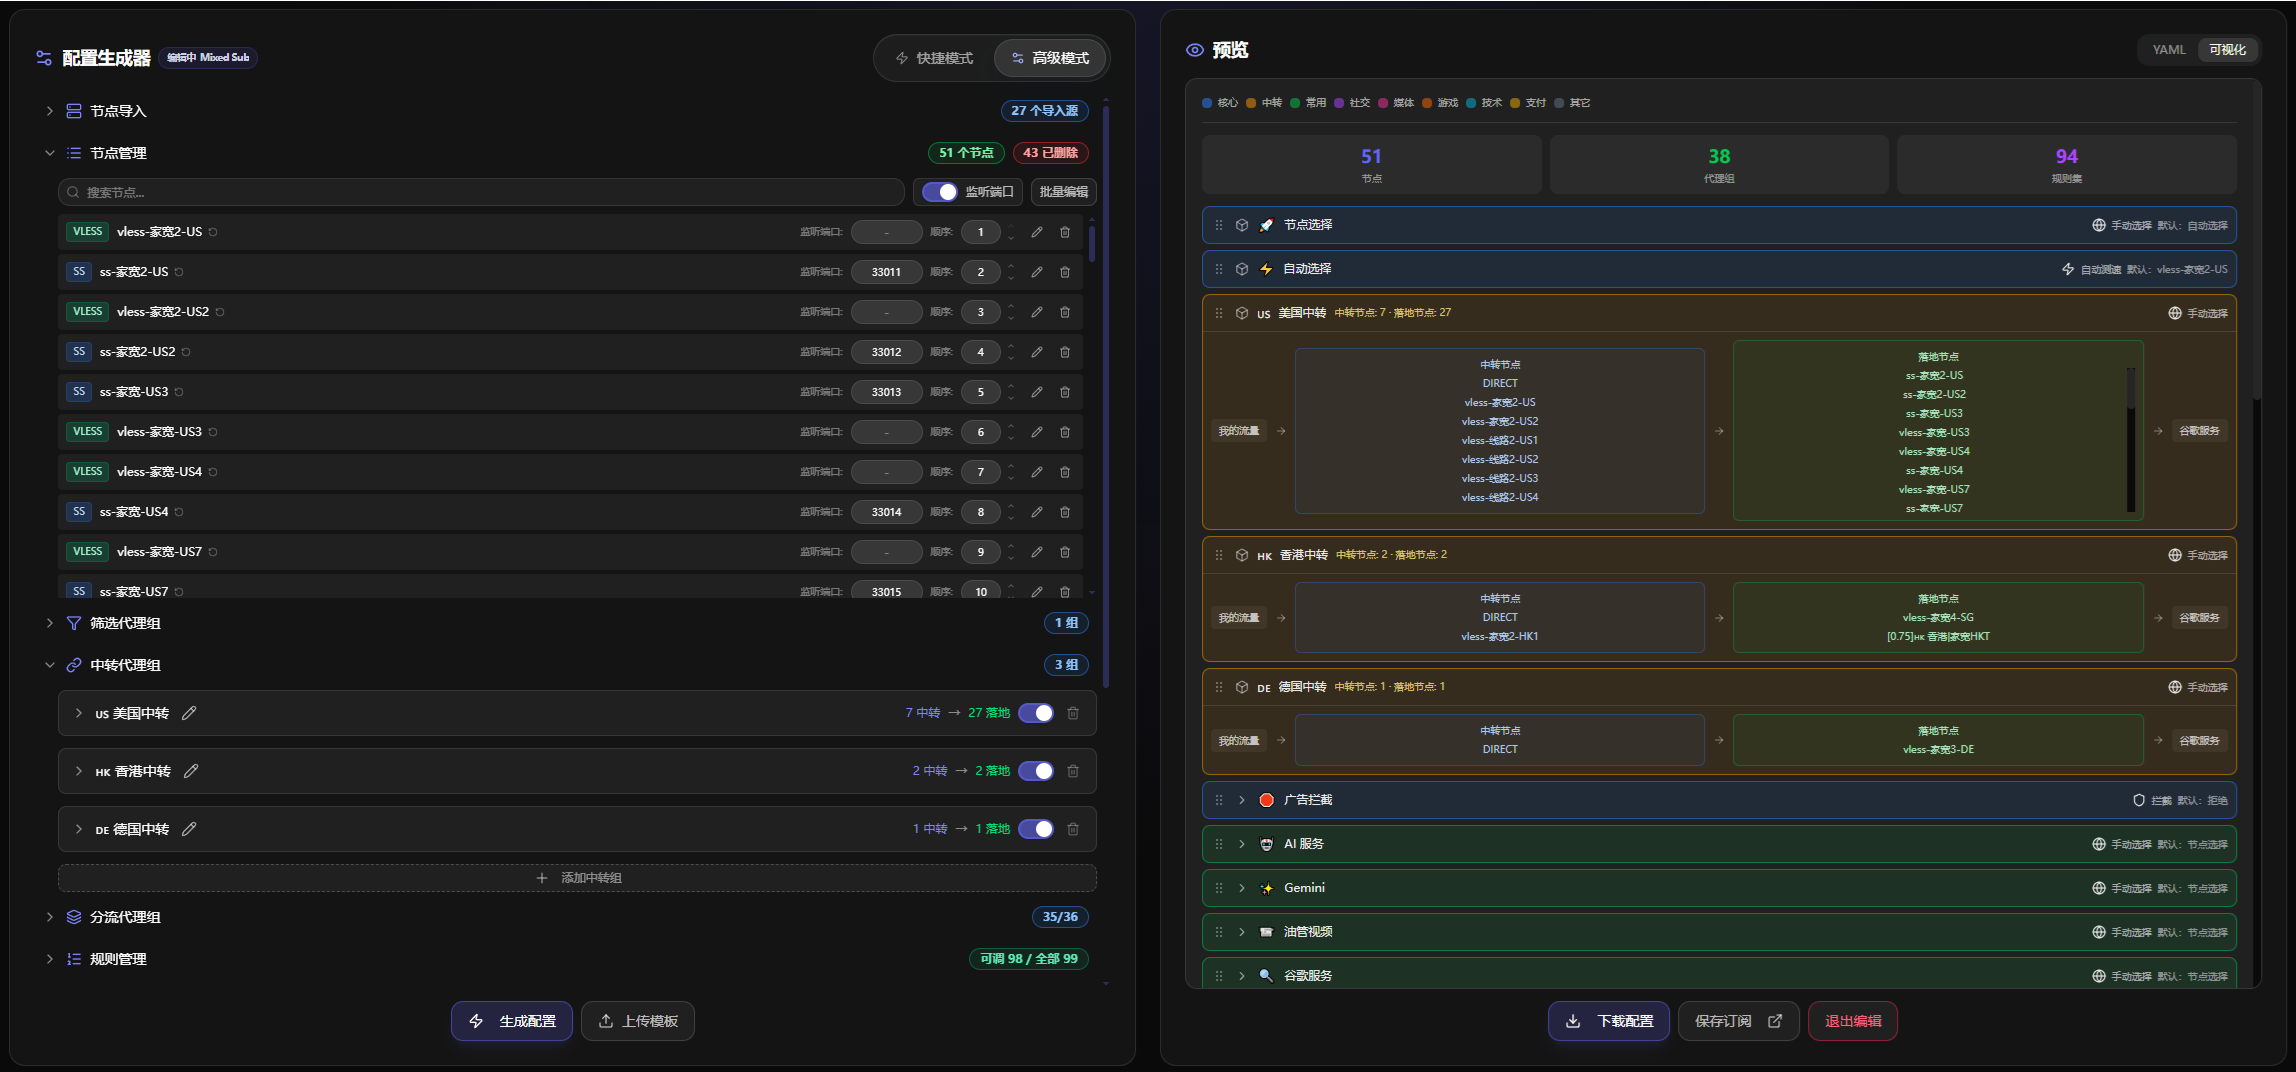Click the pencil icon next to US 美国中转
Viewport: 2296px width, 1072px height.
tap(189, 713)
